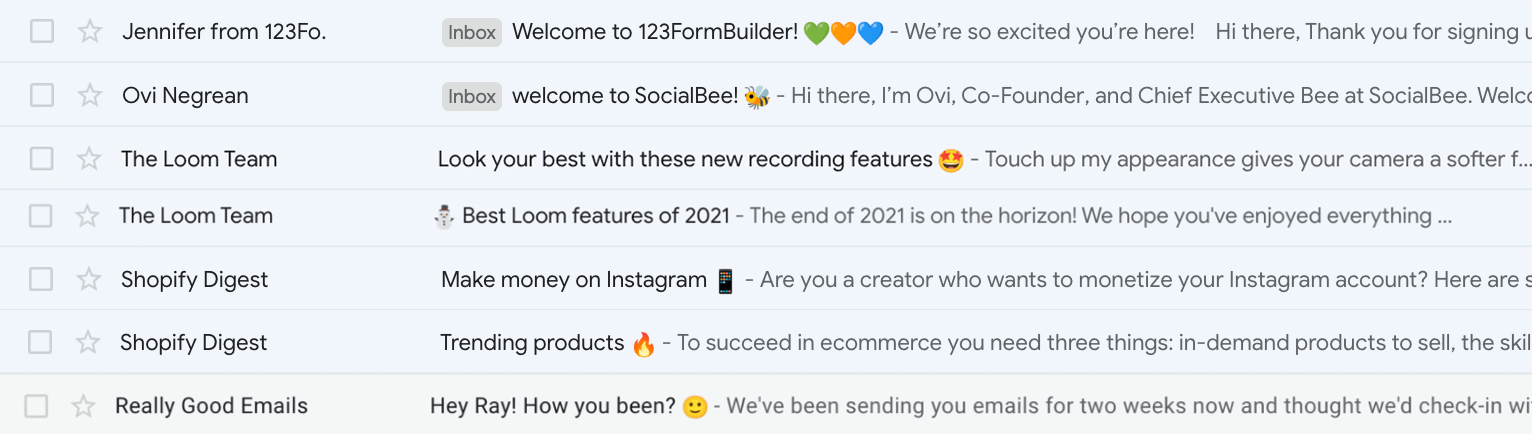1532x434 pixels.
Task: Open welcome to SocialBee! message
Action: [624, 96]
